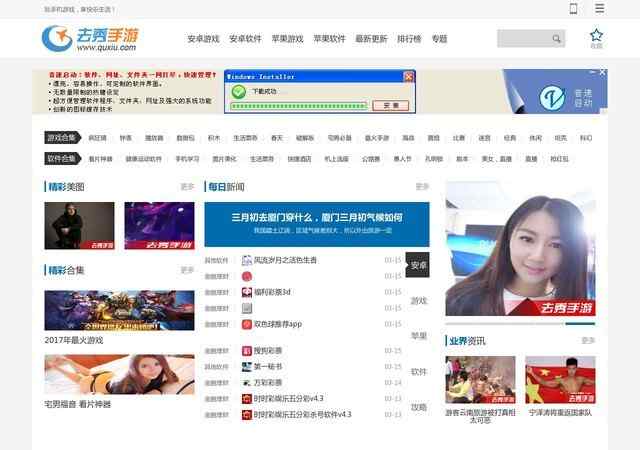Select the 春天 game tag

point(277,138)
